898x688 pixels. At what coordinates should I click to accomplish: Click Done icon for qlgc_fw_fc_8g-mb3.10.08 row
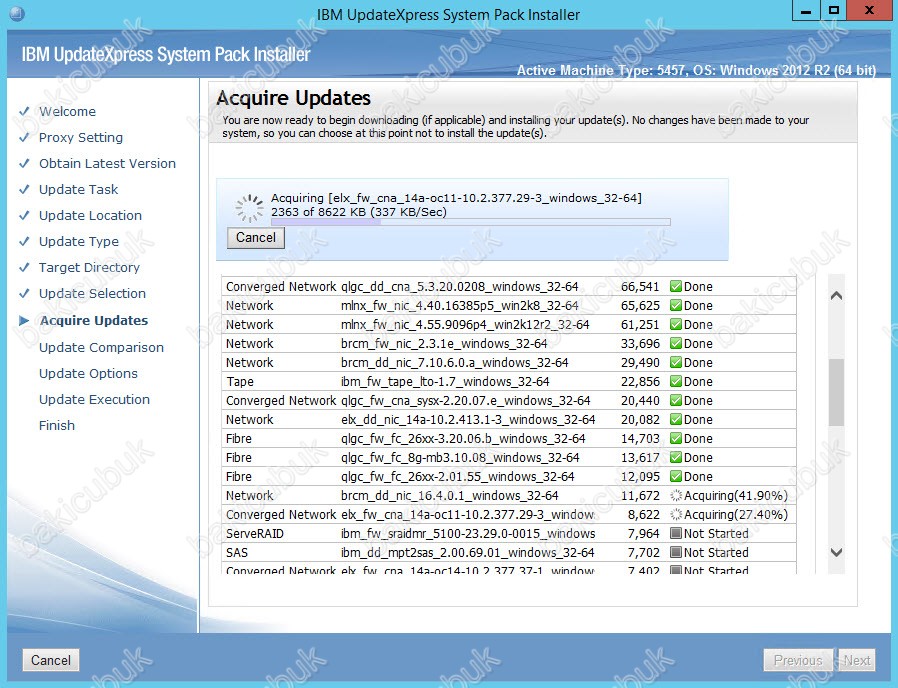pyautogui.click(x=676, y=457)
